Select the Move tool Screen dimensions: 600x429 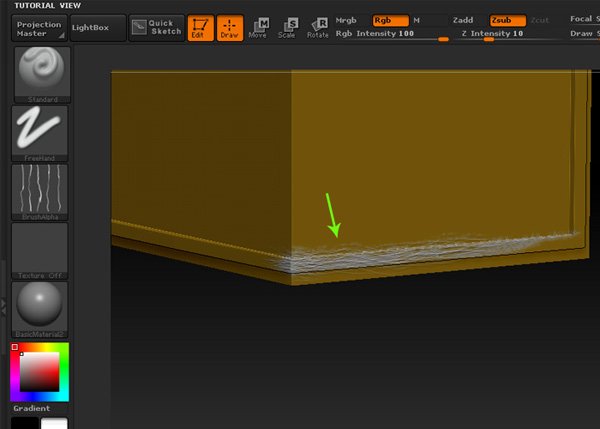[259, 28]
